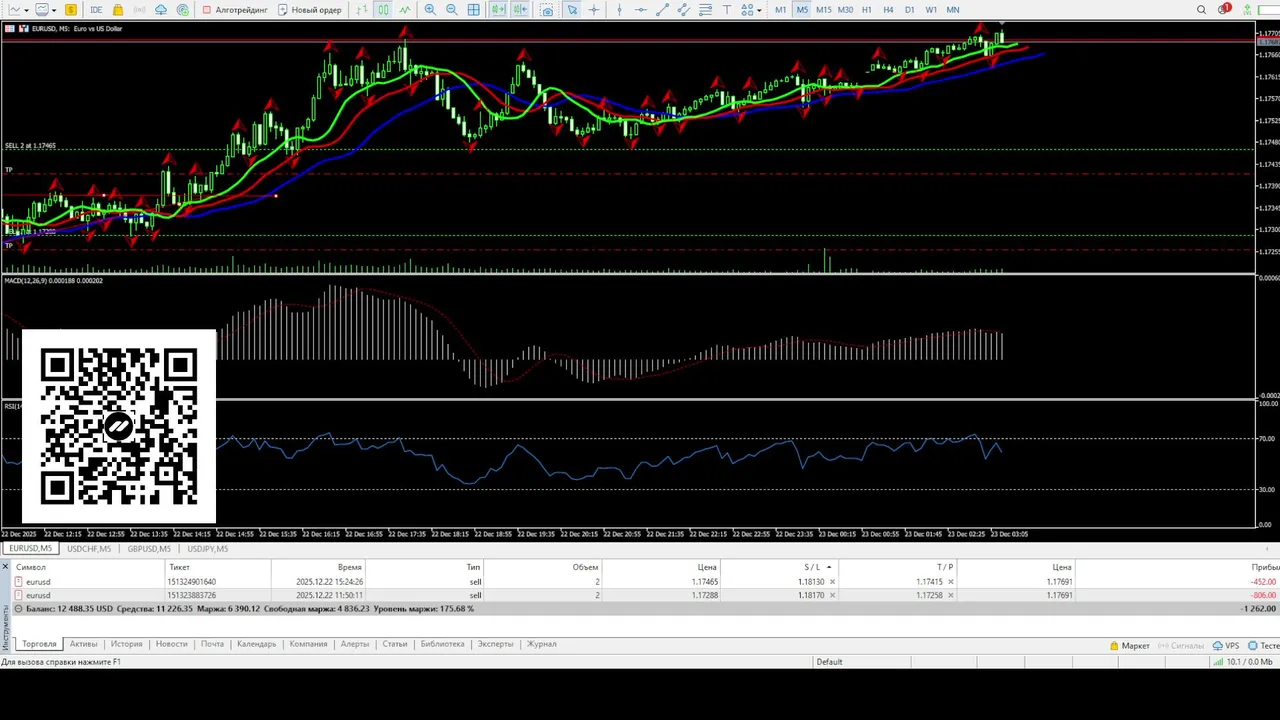
Task: Open the Signals broadcast icon in toolbar
Action: pos(140,10)
